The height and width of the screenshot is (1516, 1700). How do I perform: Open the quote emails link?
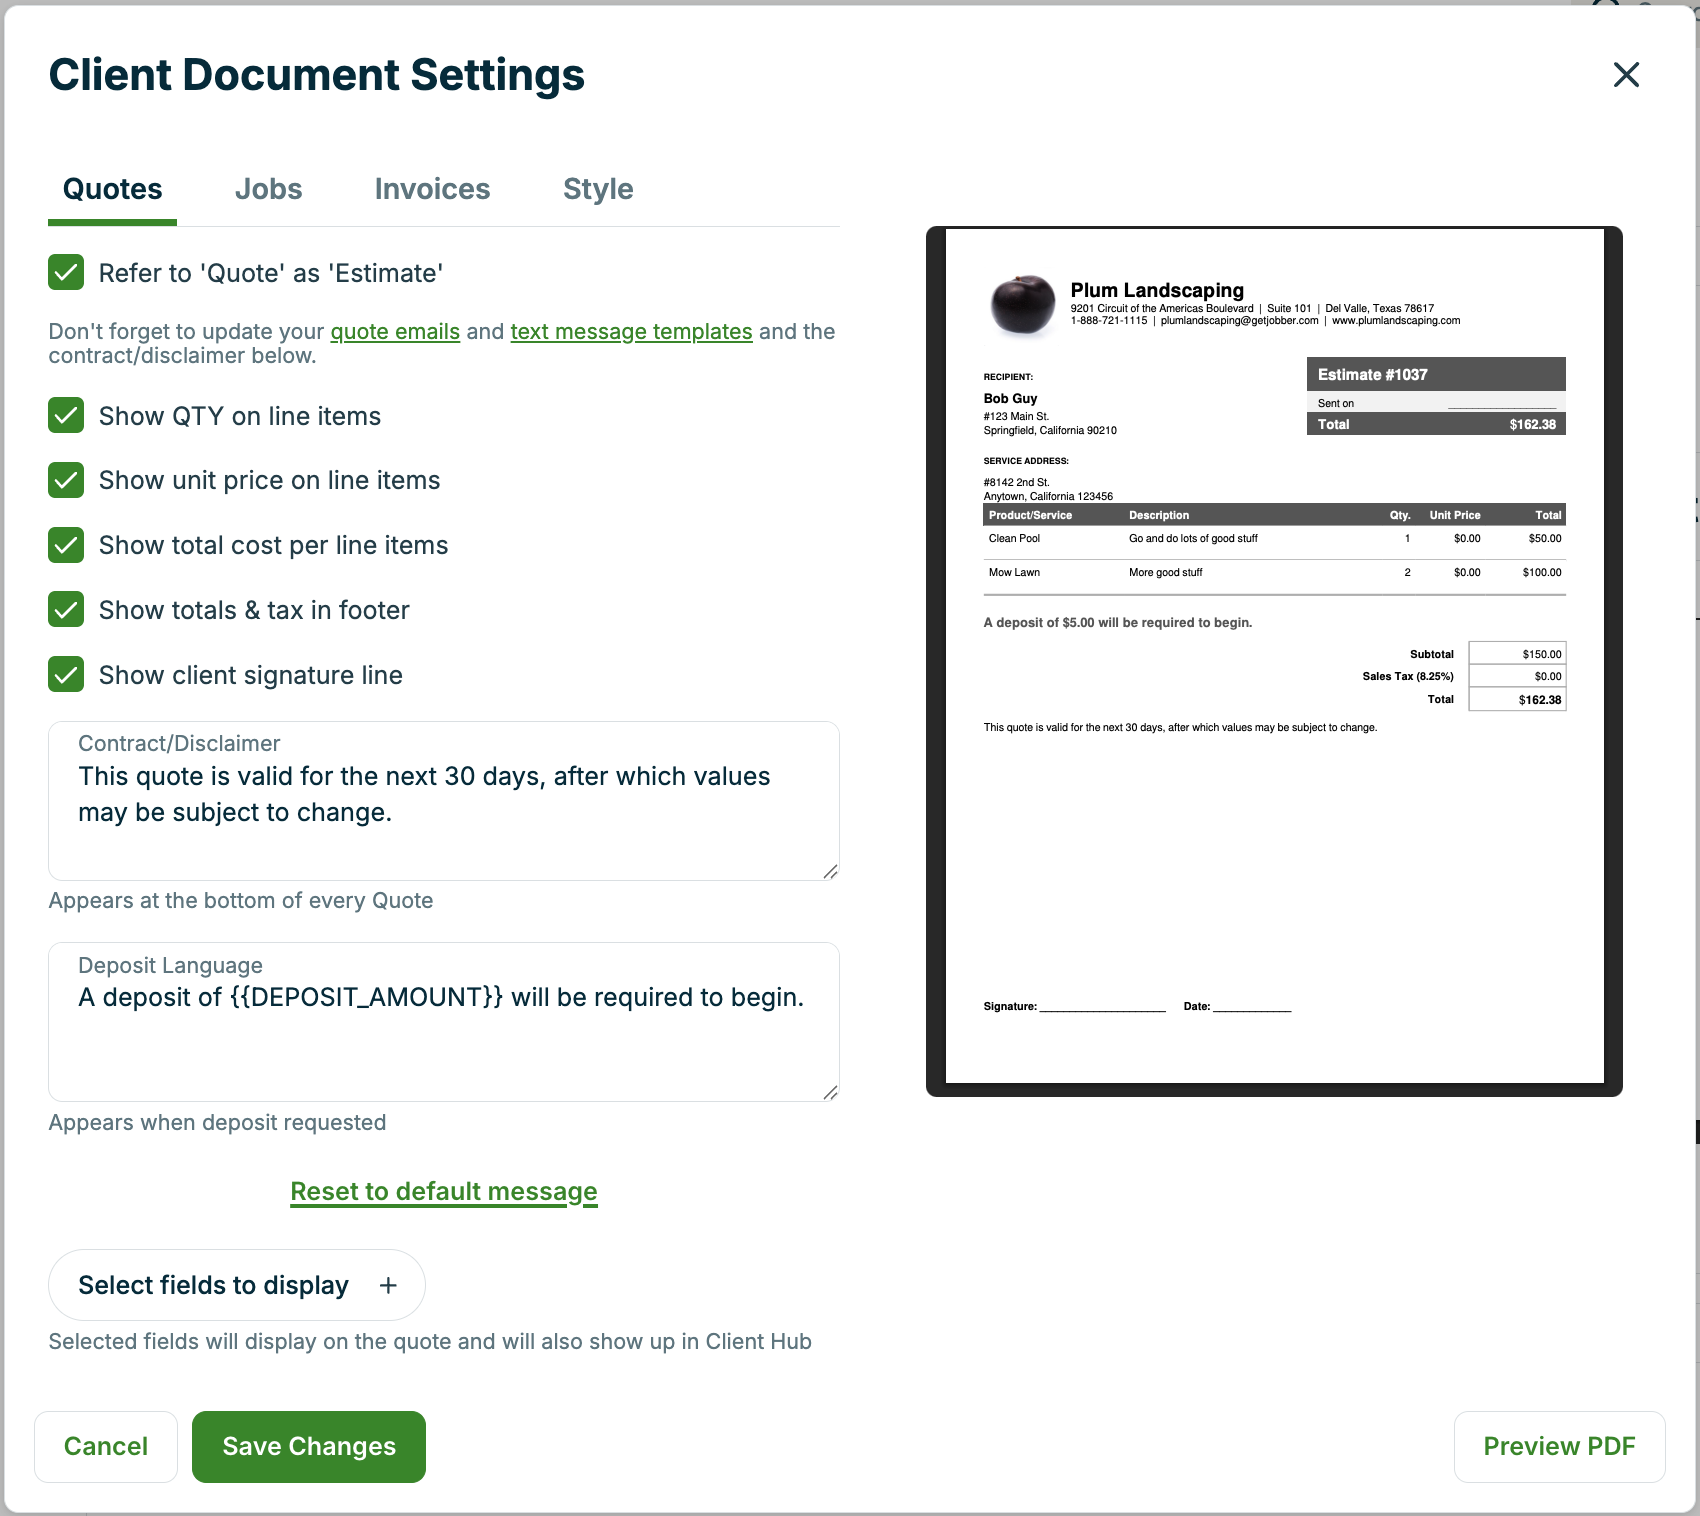395,331
